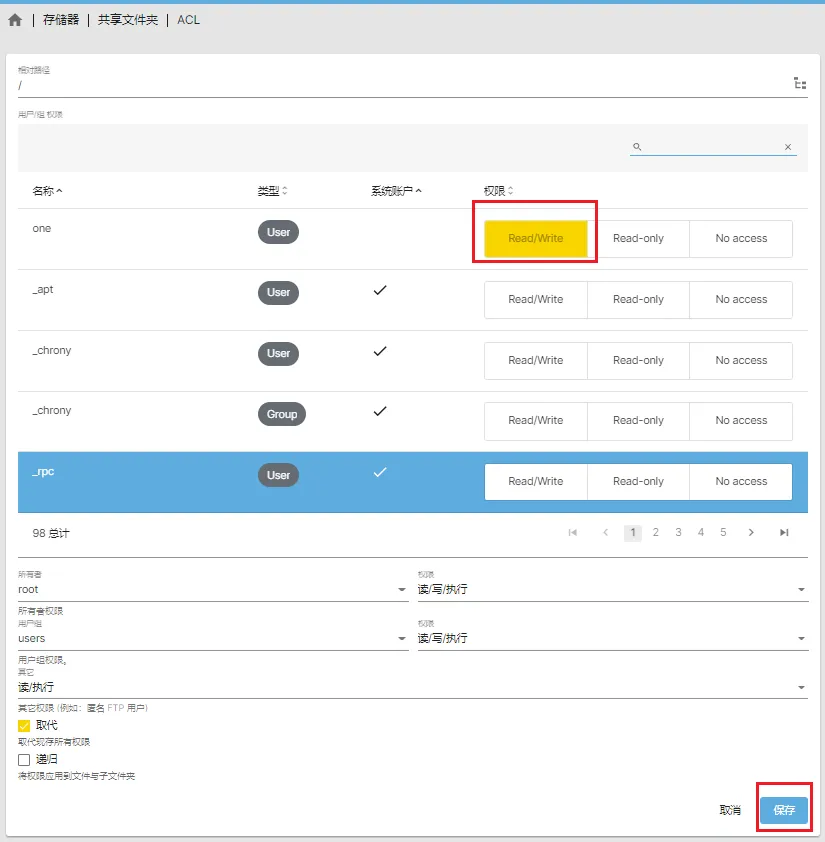825x842 pixels.
Task: Click the Group badge for _chrony
Action: pyautogui.click(x=281, y=414)
